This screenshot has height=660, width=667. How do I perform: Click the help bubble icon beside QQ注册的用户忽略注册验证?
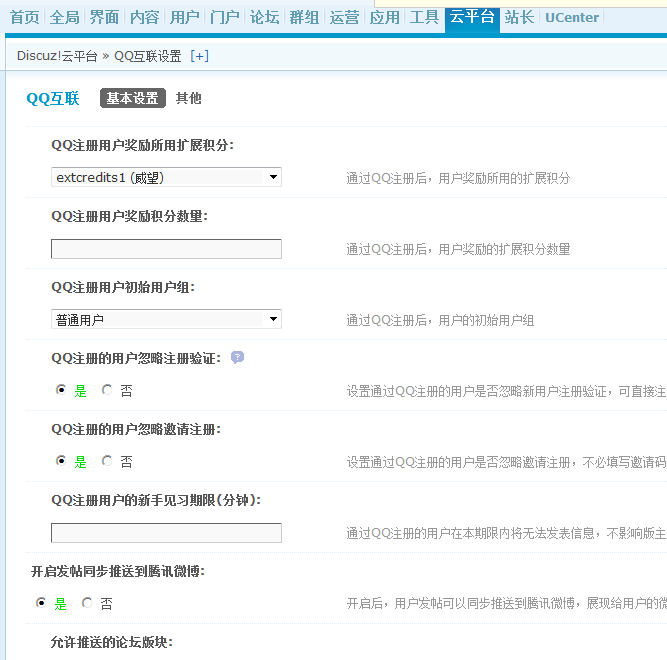pos(237,358)
